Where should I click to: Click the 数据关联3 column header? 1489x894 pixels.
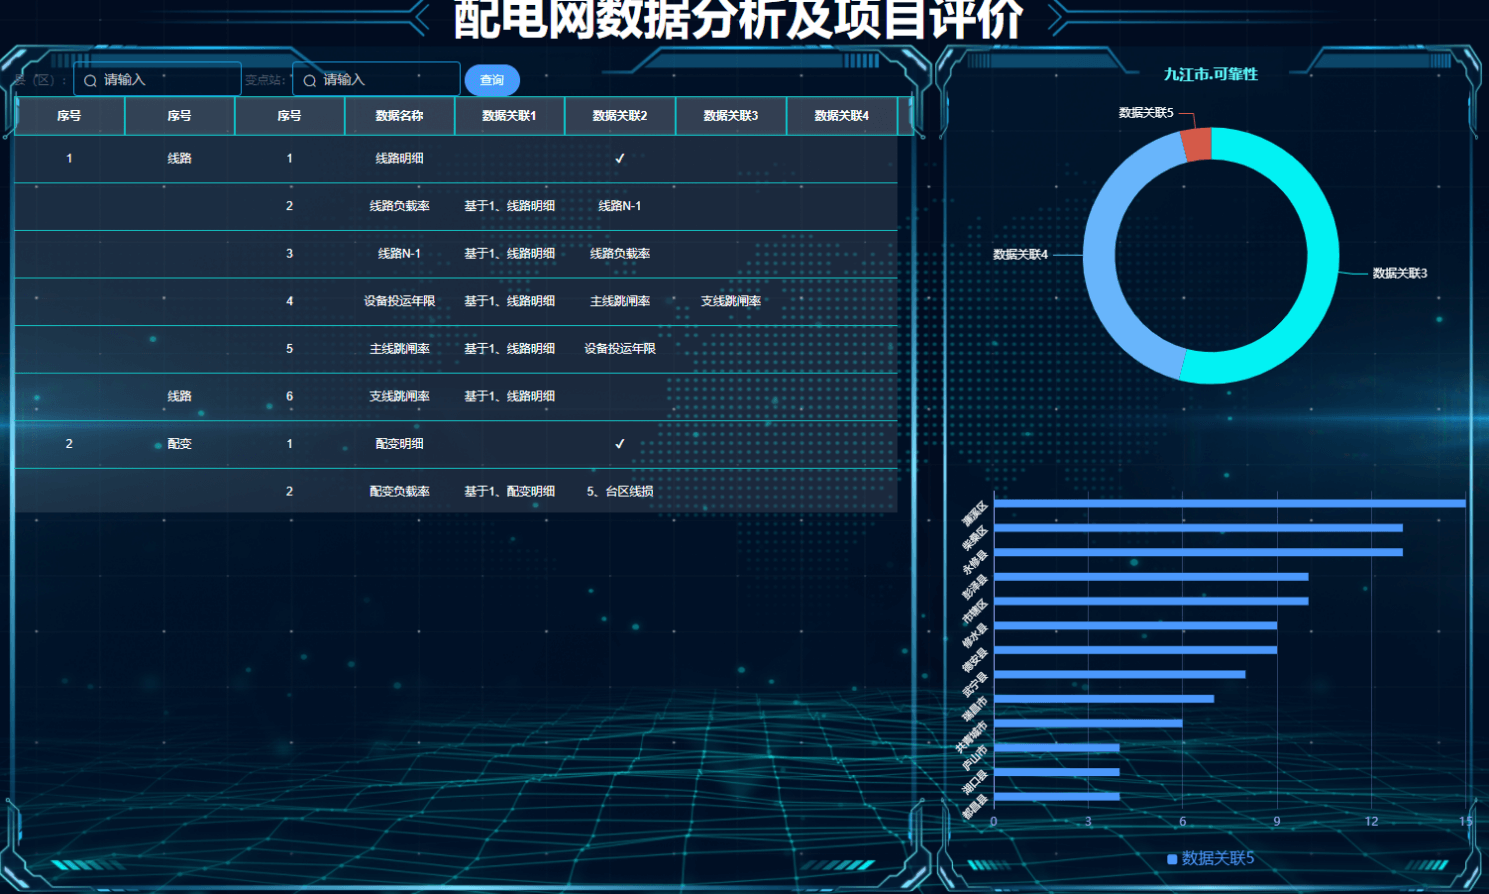pyautogui.click(x=731, y=116)
